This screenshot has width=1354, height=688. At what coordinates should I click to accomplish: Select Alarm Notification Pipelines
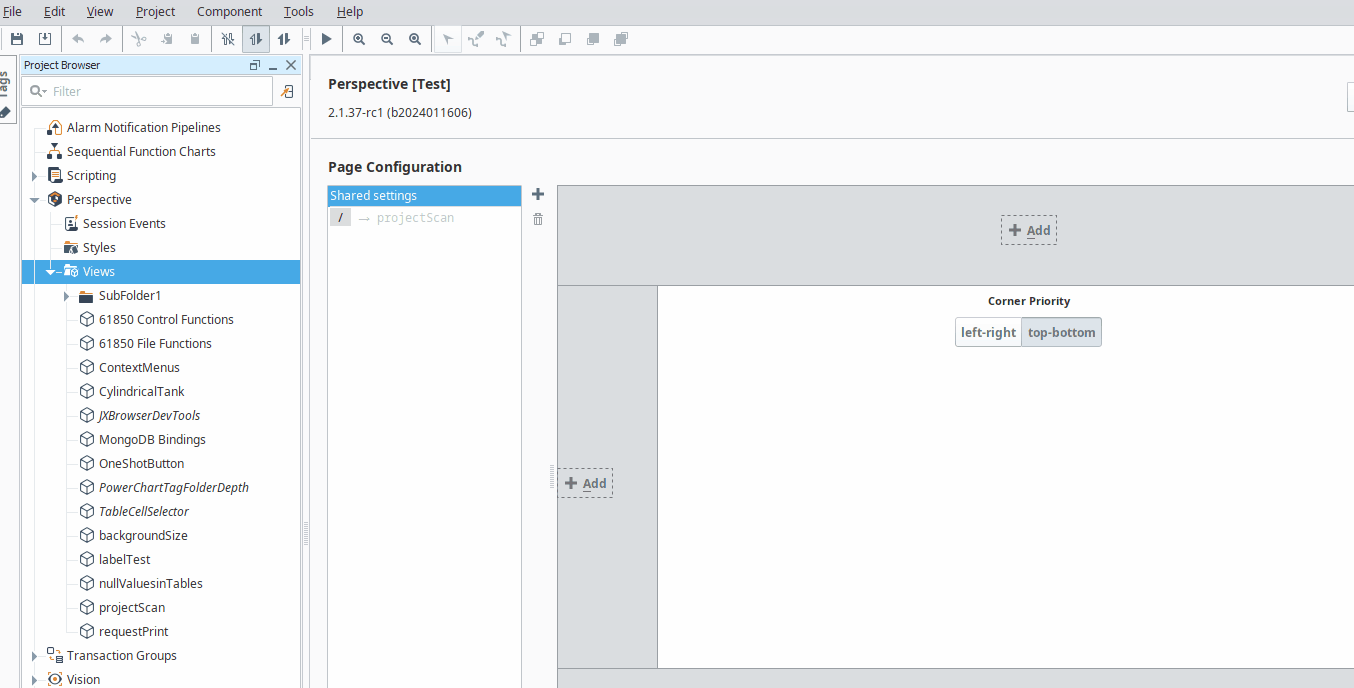(143, 128)
